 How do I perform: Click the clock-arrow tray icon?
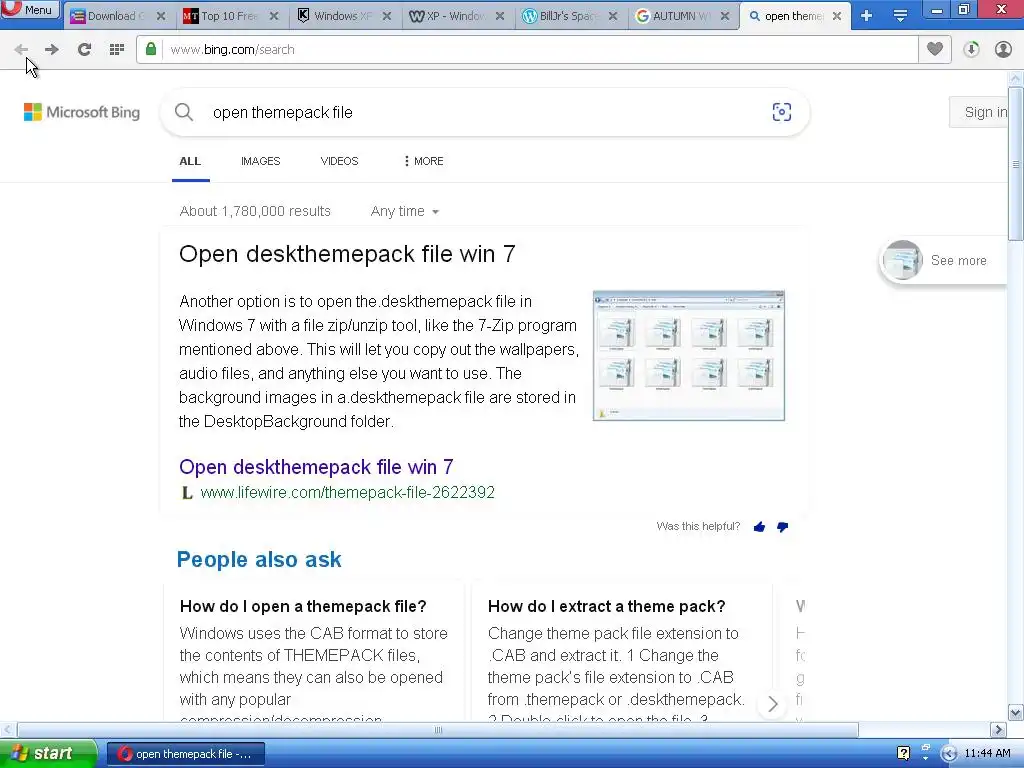click(x=949, y=754)
